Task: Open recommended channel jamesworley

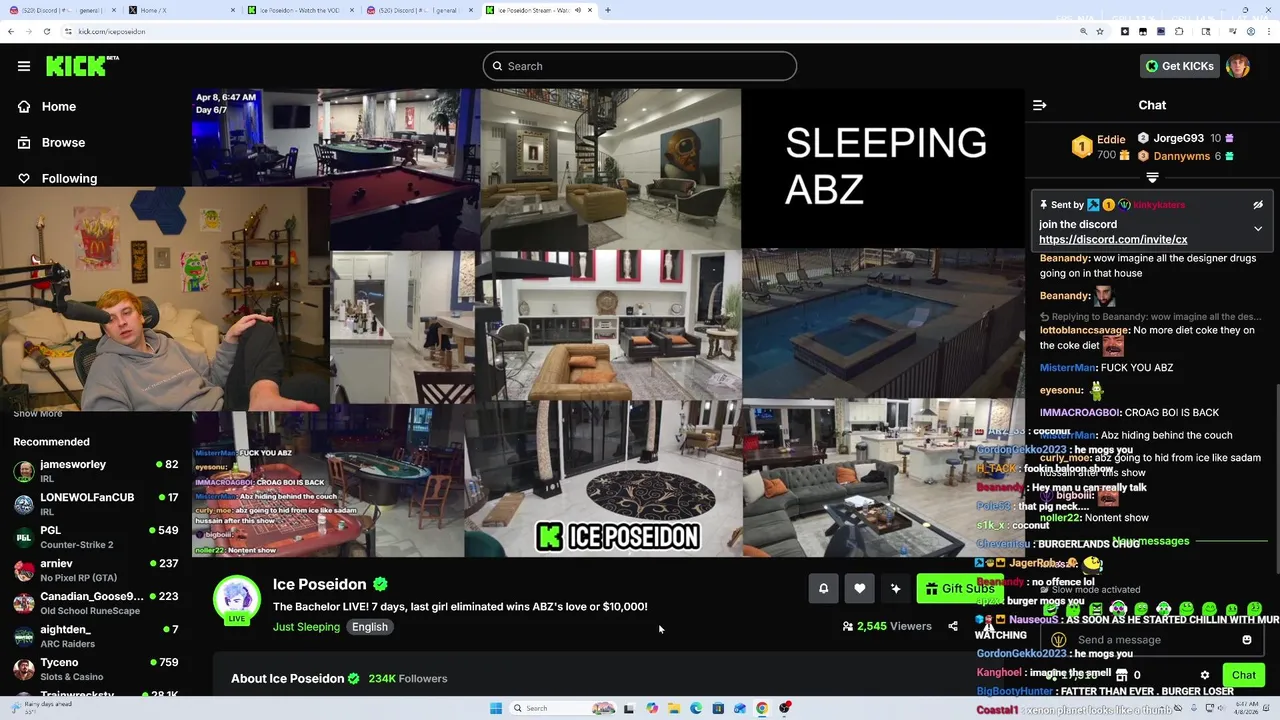Action: (x=95, y=470)
